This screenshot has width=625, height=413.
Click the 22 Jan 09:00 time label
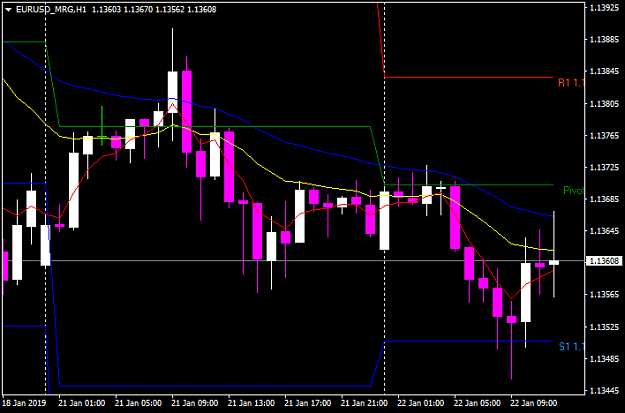[x=534, y=403]
